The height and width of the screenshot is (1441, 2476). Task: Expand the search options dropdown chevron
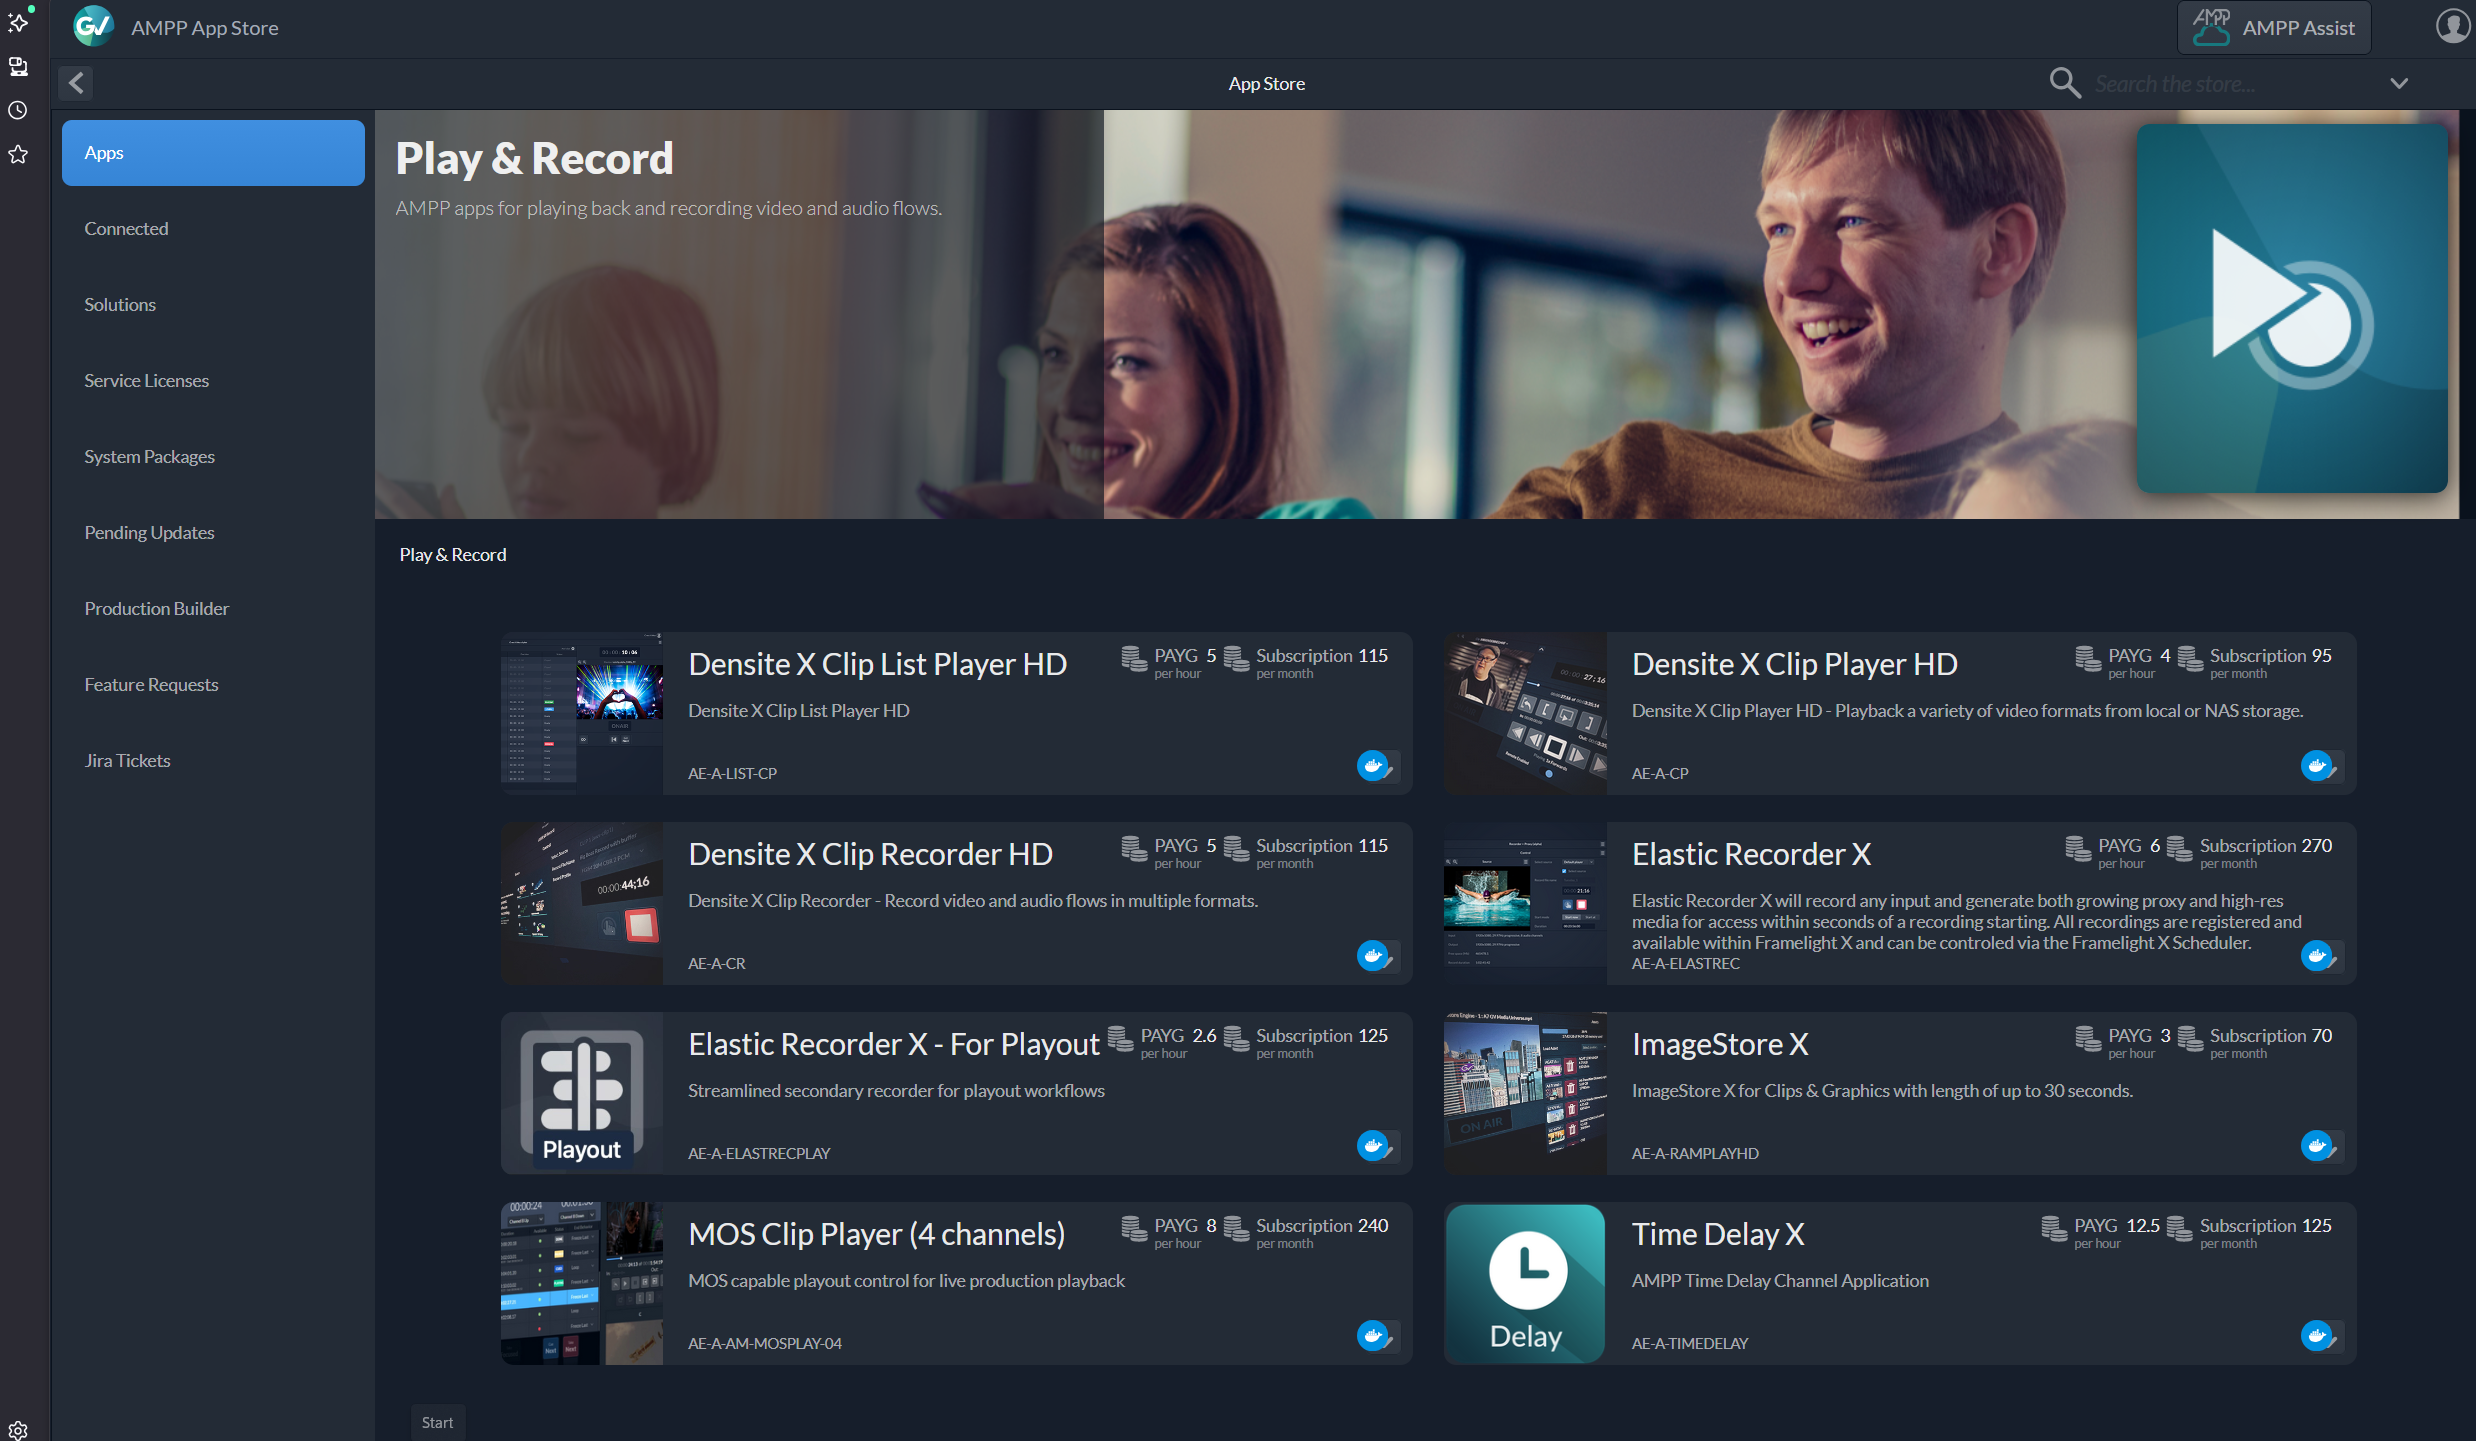[2399, 83]
